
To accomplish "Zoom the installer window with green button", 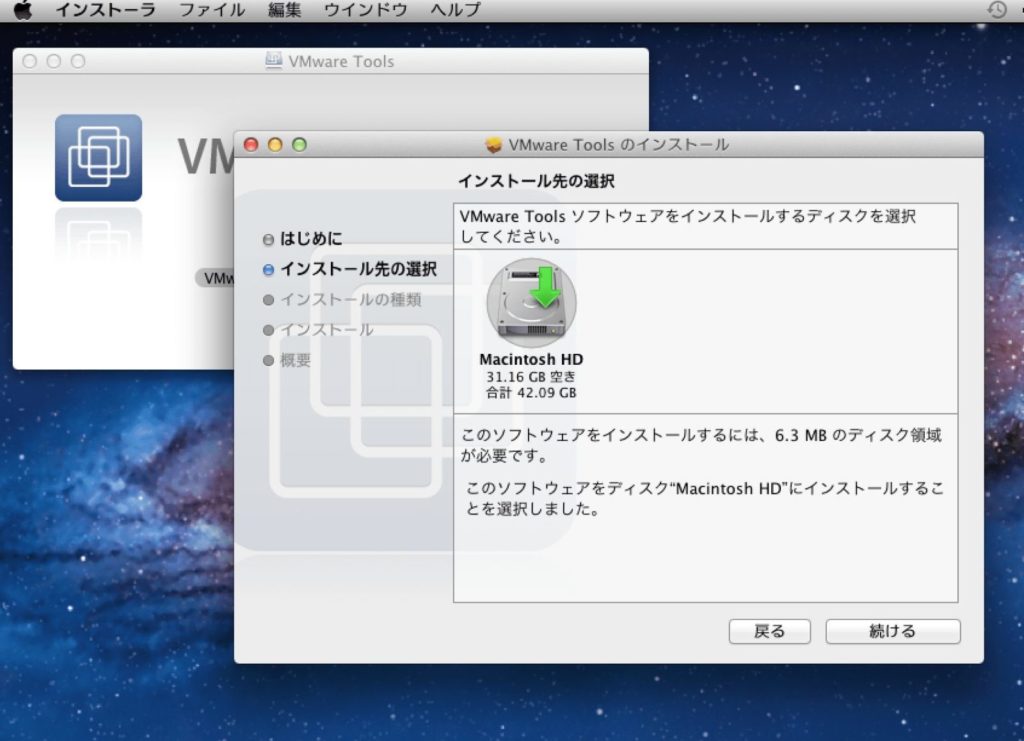I will coord(299,144).
